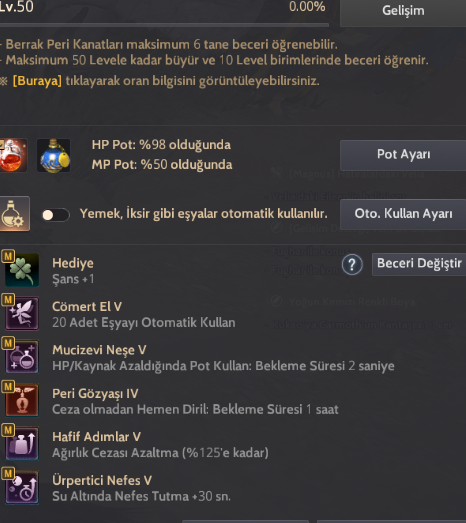This screenshot has height=523, width=466.
Task: Open Oto. Kullan Ayarı settings
Action: [x=403, y=214]
